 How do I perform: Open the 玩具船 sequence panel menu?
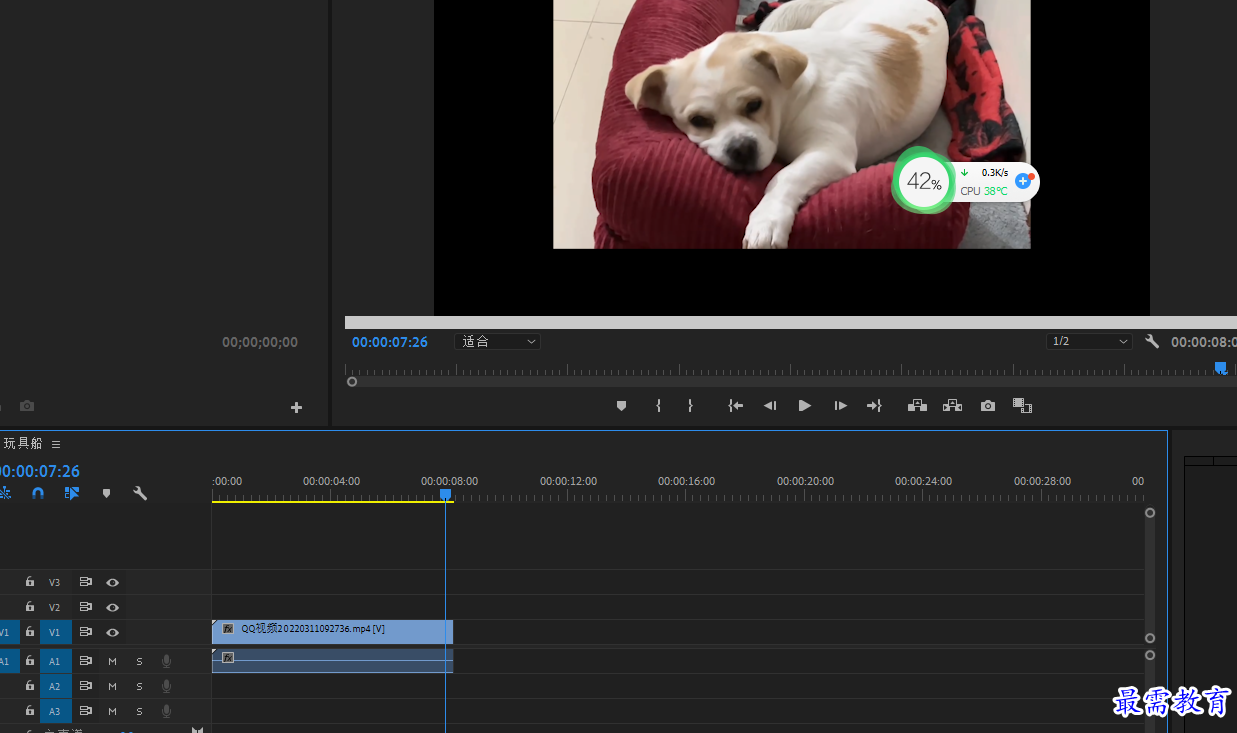56,444
